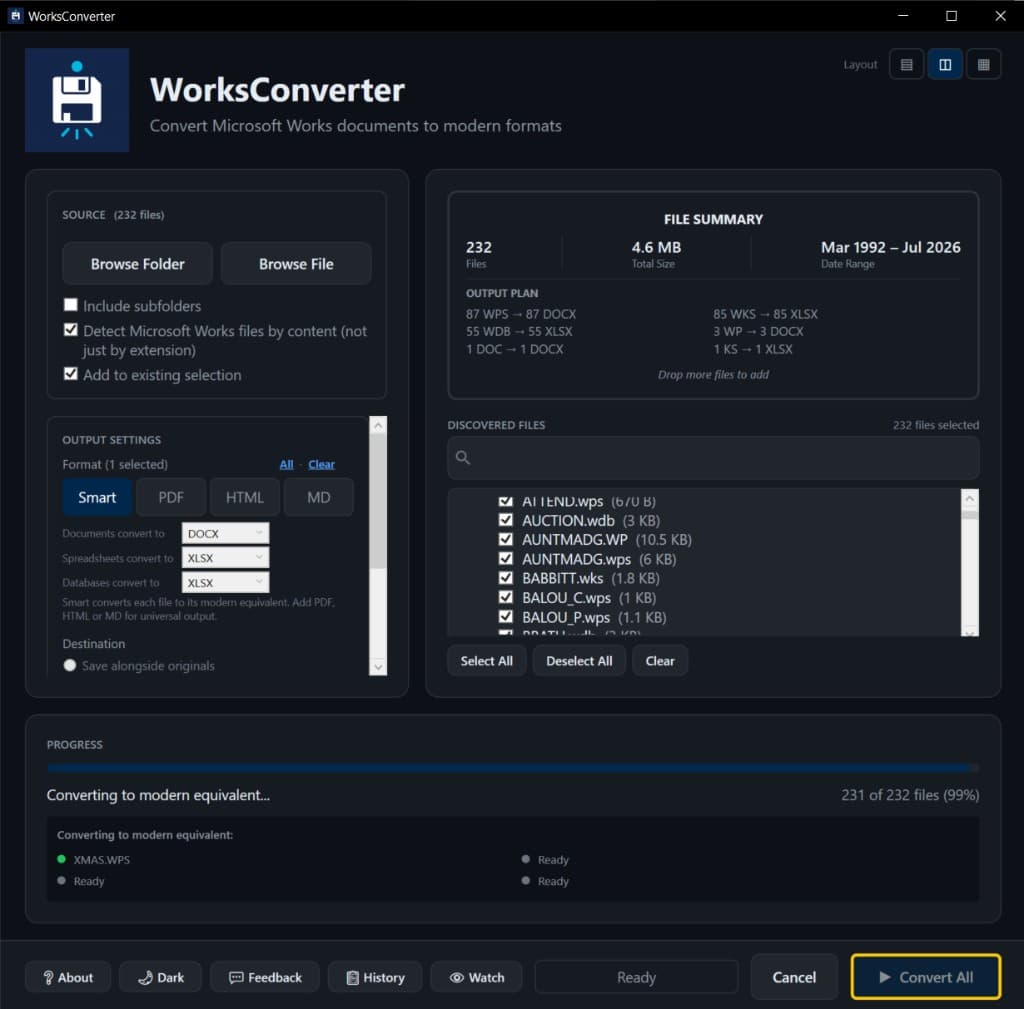
Task: Select Save alongside originals option
Action: (70, 665)
